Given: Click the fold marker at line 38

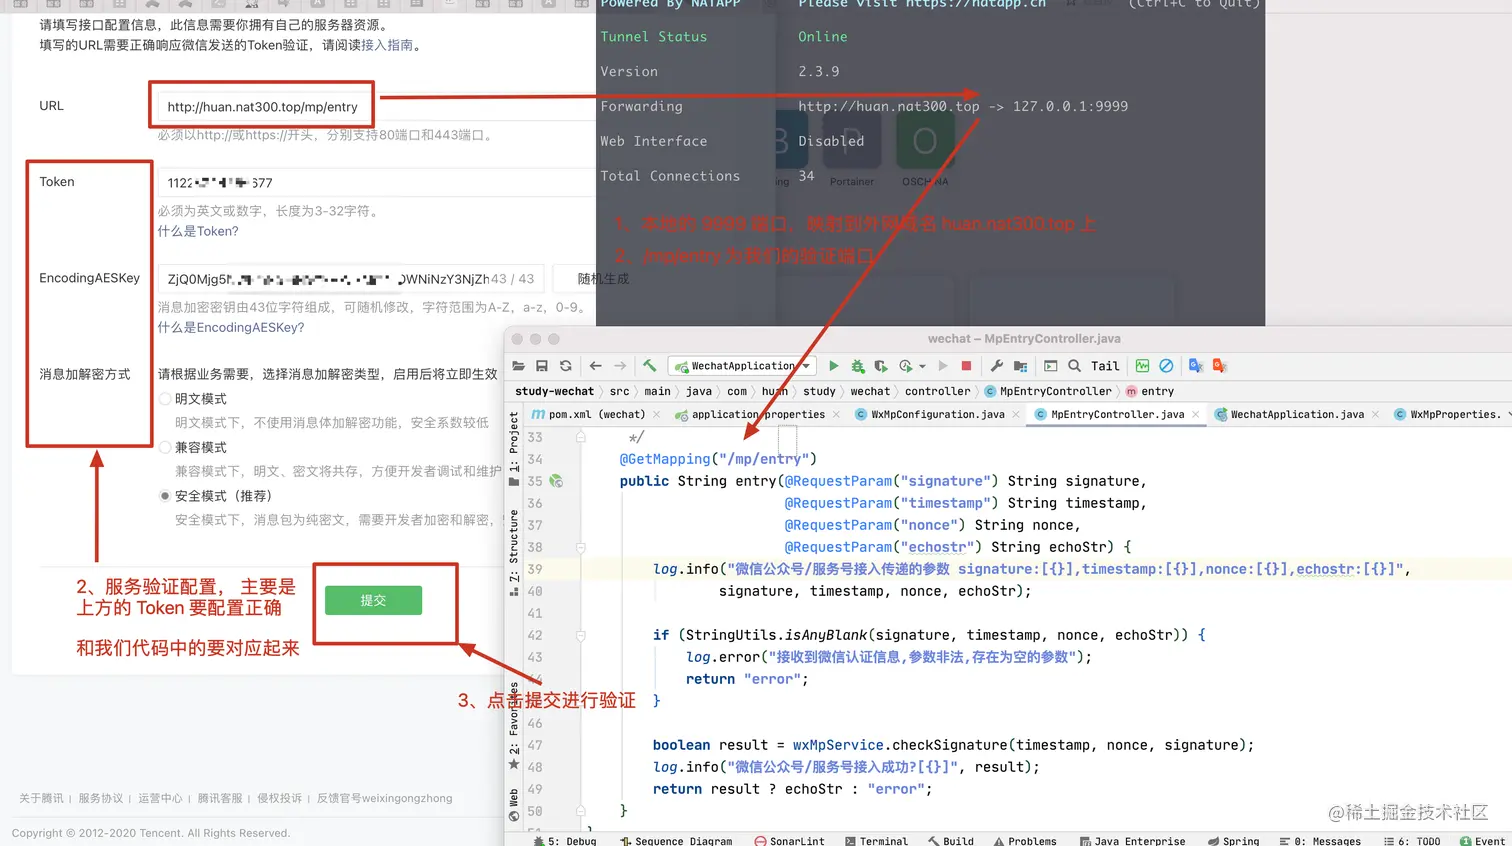Looking at the screenshot, I should 580,547.
